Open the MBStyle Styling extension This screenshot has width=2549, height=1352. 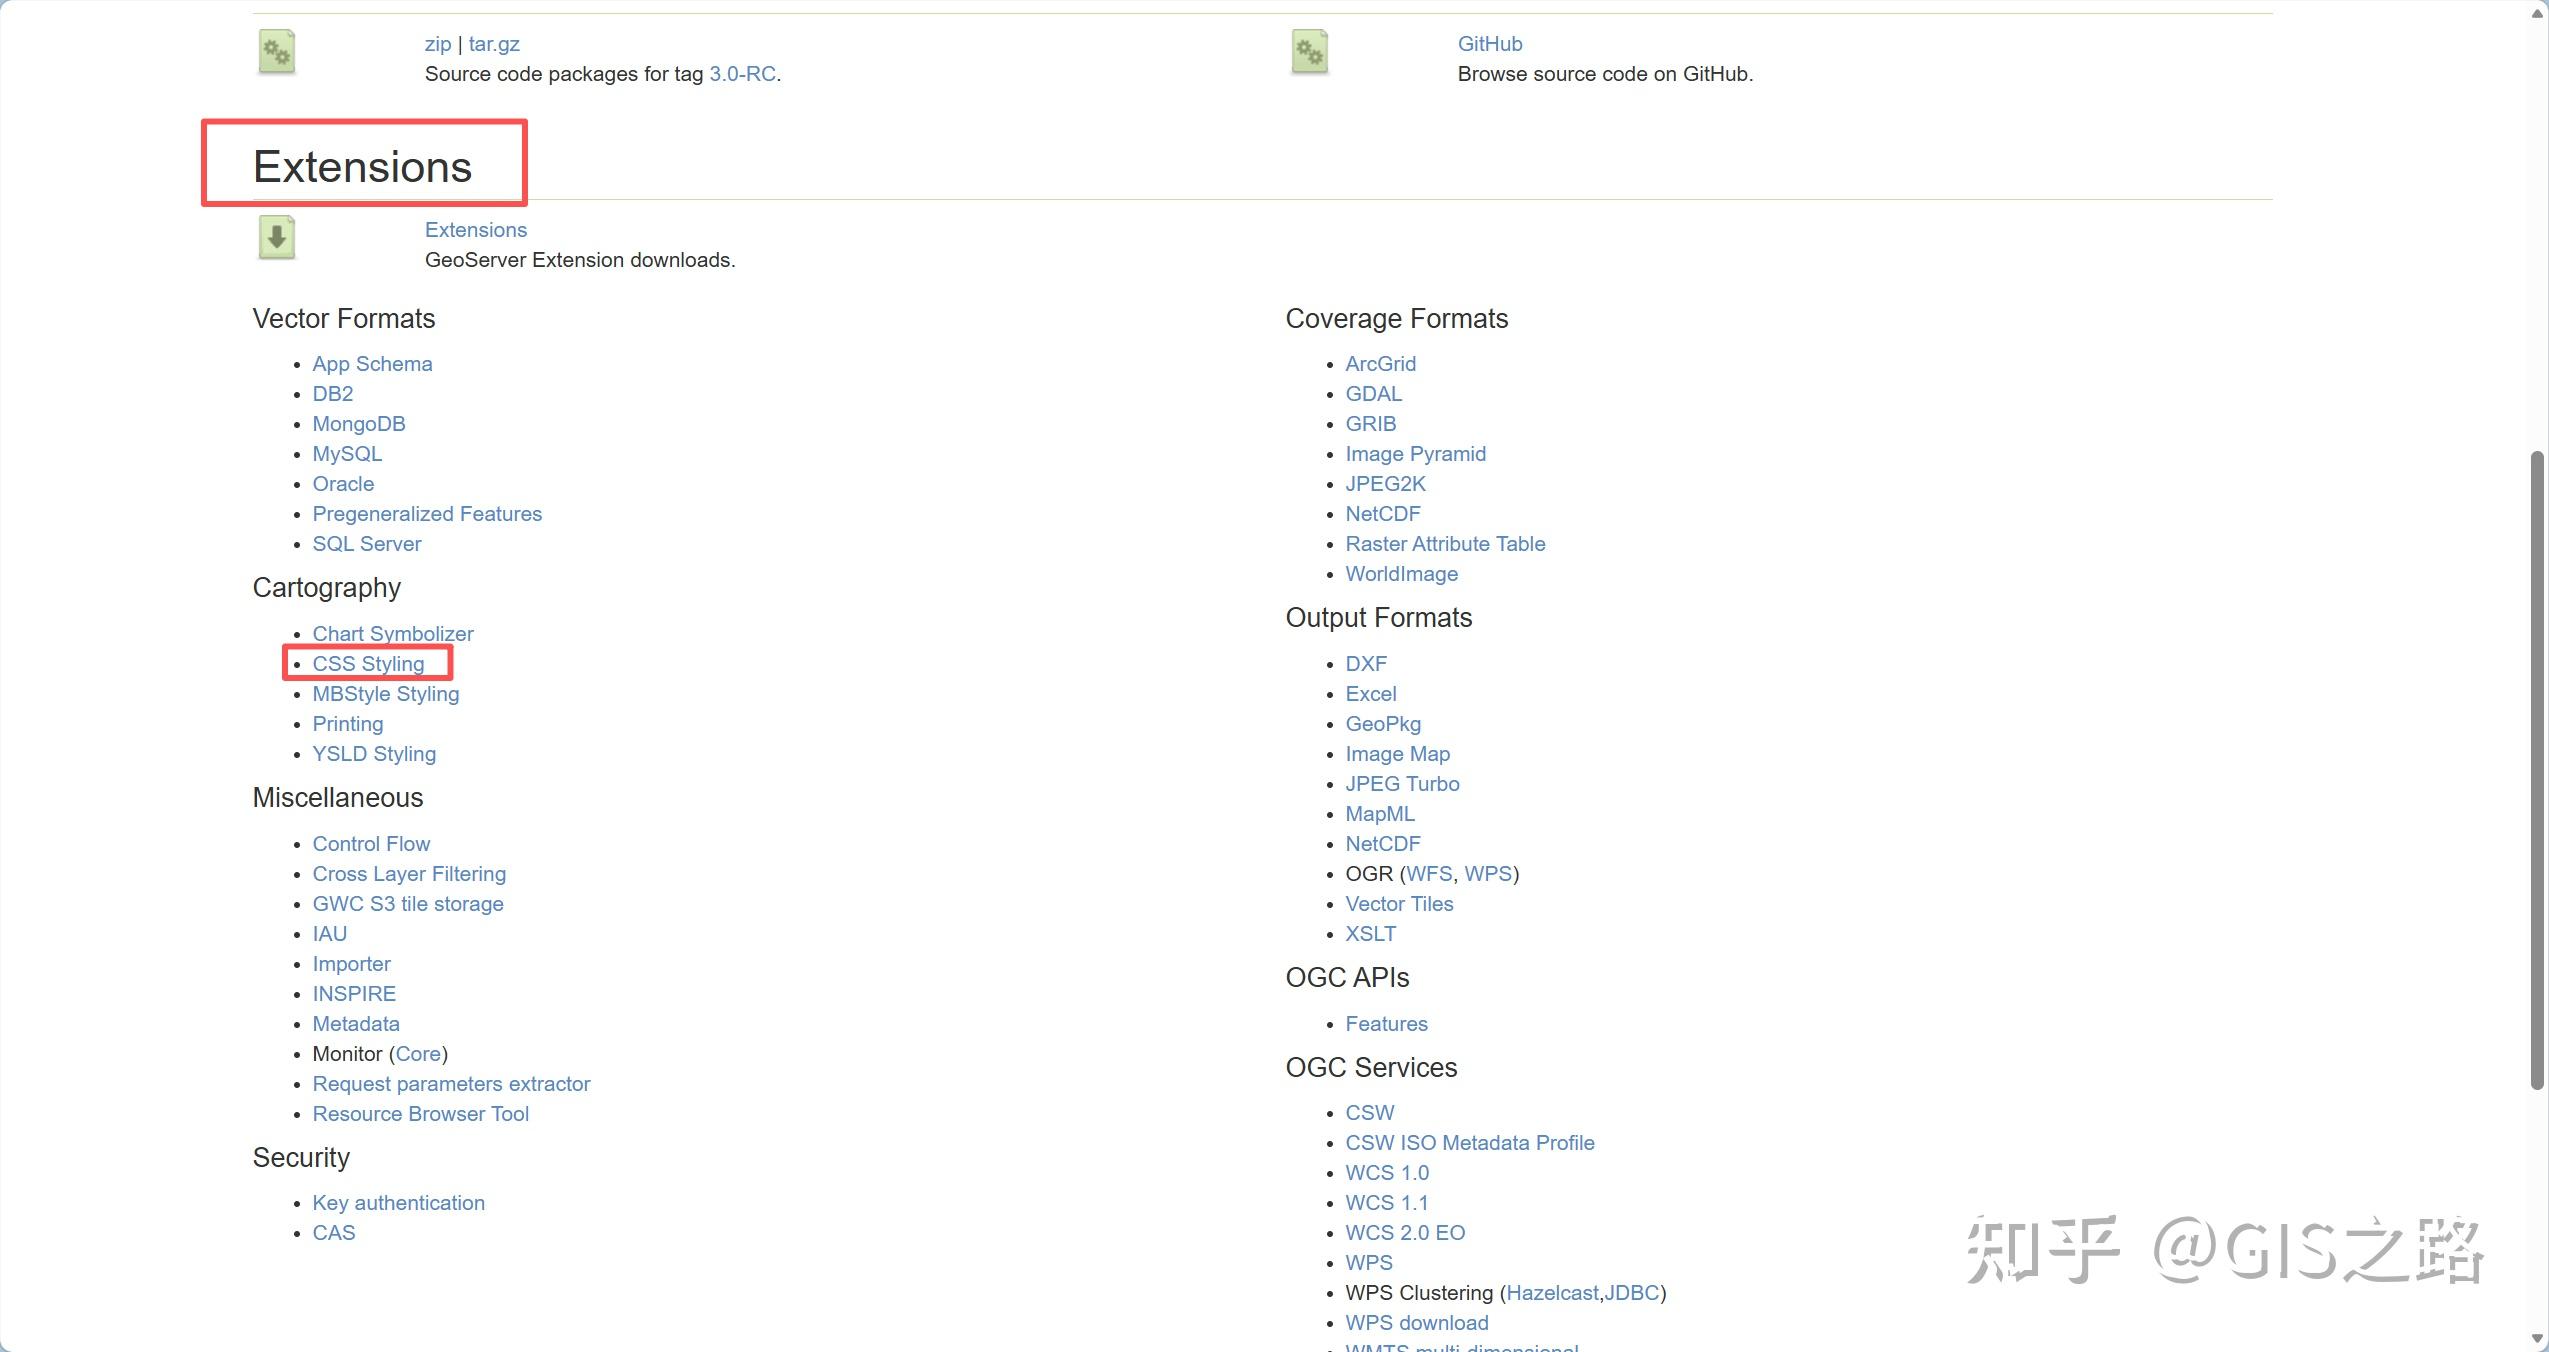pos(385,694)
